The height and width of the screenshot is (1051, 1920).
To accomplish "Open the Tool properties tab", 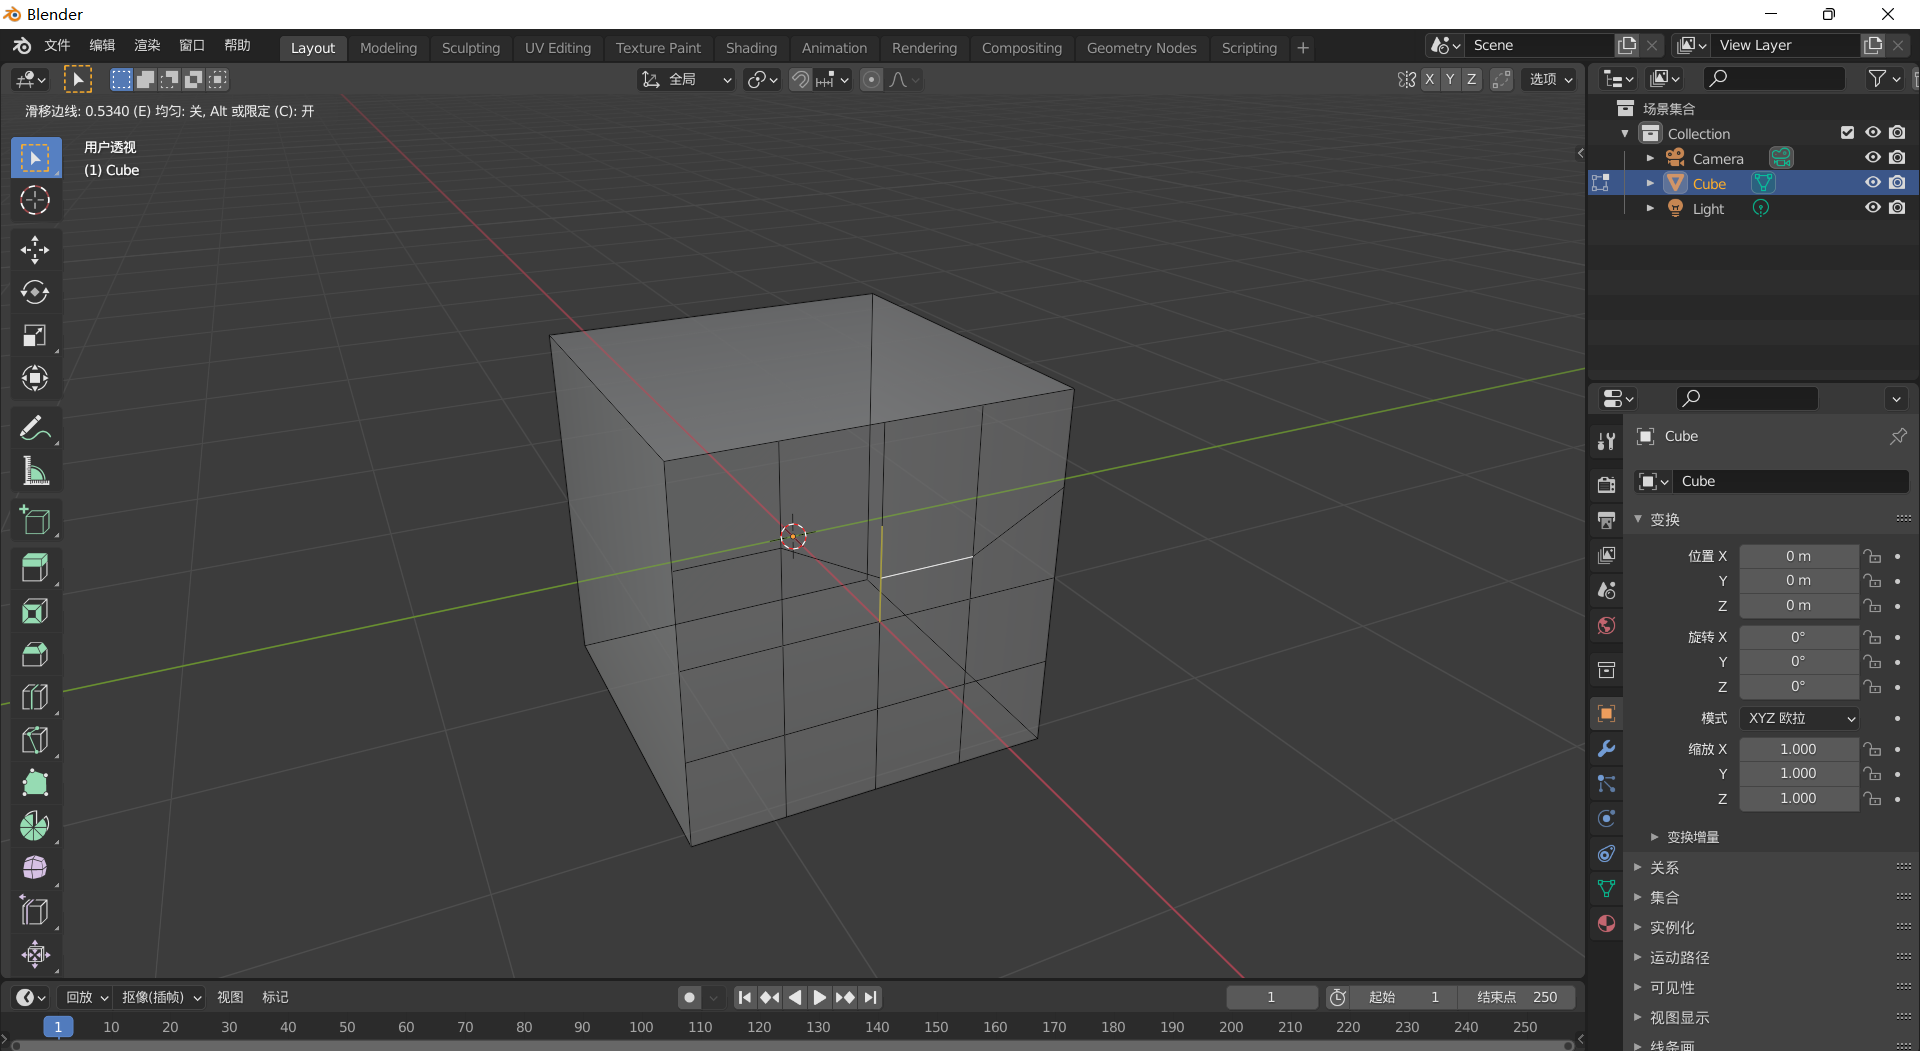I will coord(1606,441).
